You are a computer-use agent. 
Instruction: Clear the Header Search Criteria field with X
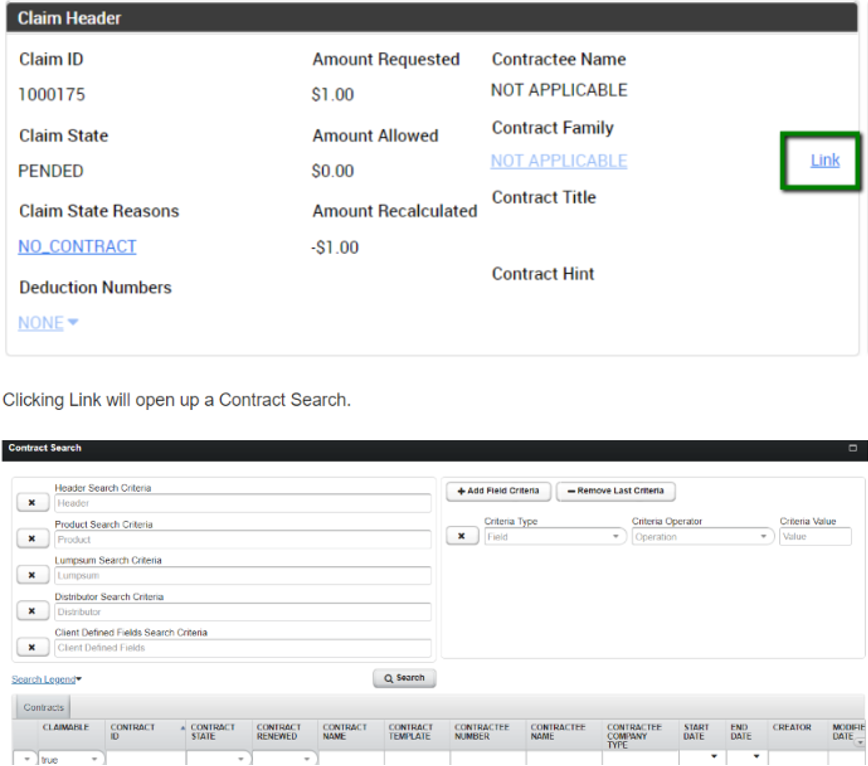32,503
